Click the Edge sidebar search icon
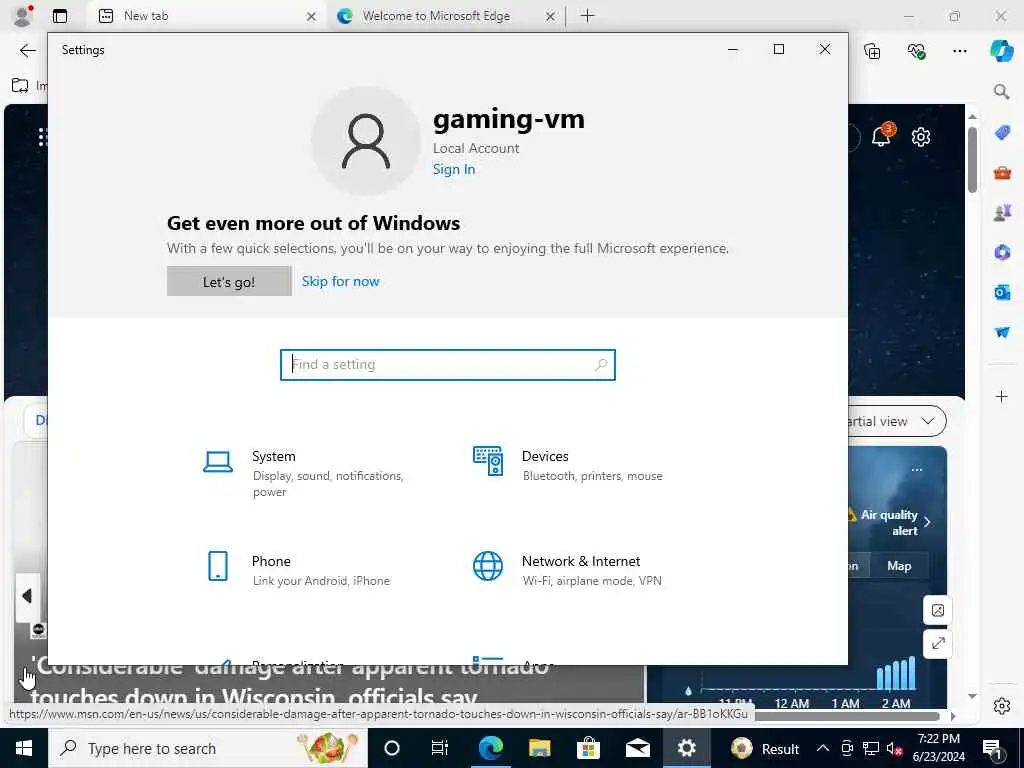1024x768 pixels. [x=1002, y=91]
